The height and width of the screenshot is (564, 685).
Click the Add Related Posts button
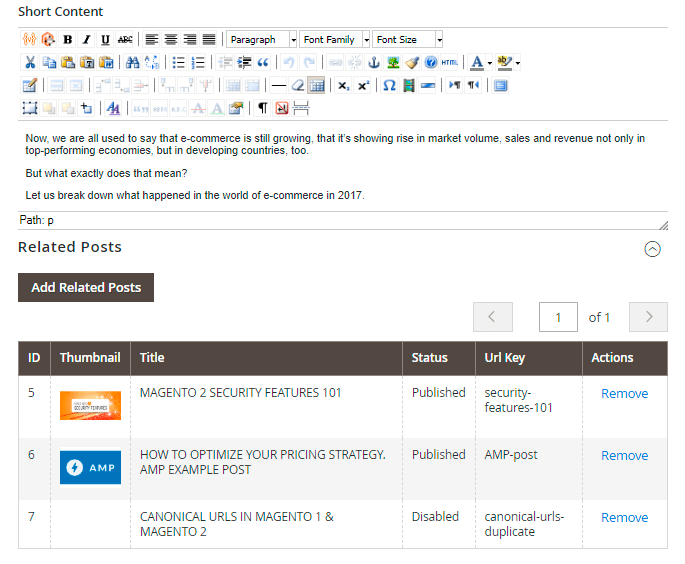click(86, 287)
